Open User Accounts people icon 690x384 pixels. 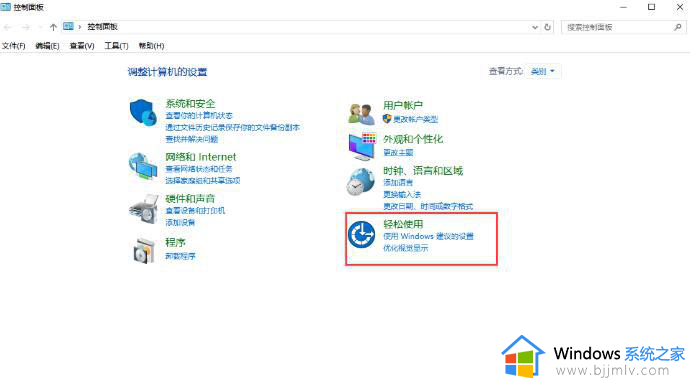coord(361,114)
